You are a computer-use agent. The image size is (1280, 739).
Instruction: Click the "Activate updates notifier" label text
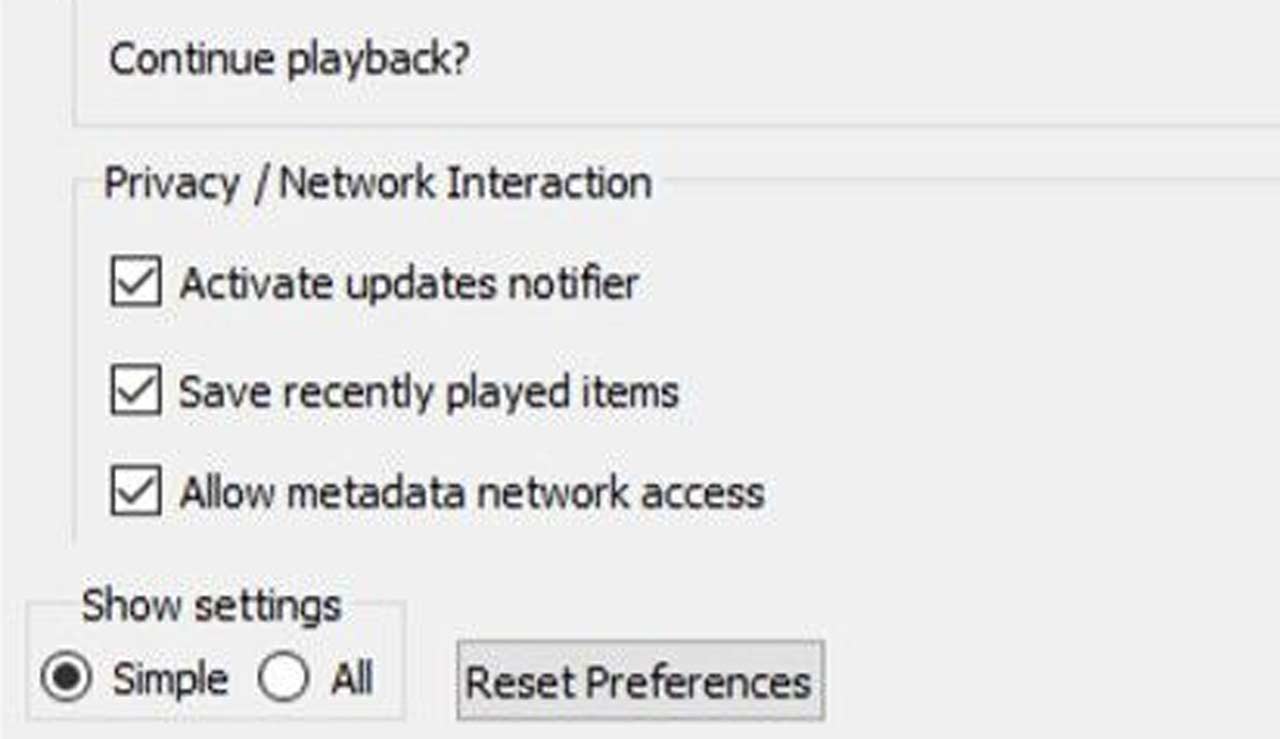point(408,284)
